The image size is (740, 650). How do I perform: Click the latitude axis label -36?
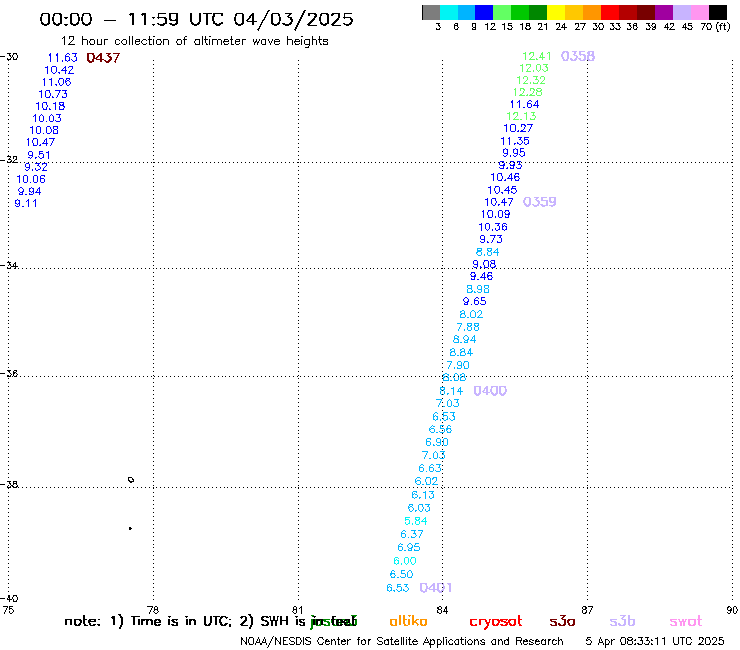(9, 373)
